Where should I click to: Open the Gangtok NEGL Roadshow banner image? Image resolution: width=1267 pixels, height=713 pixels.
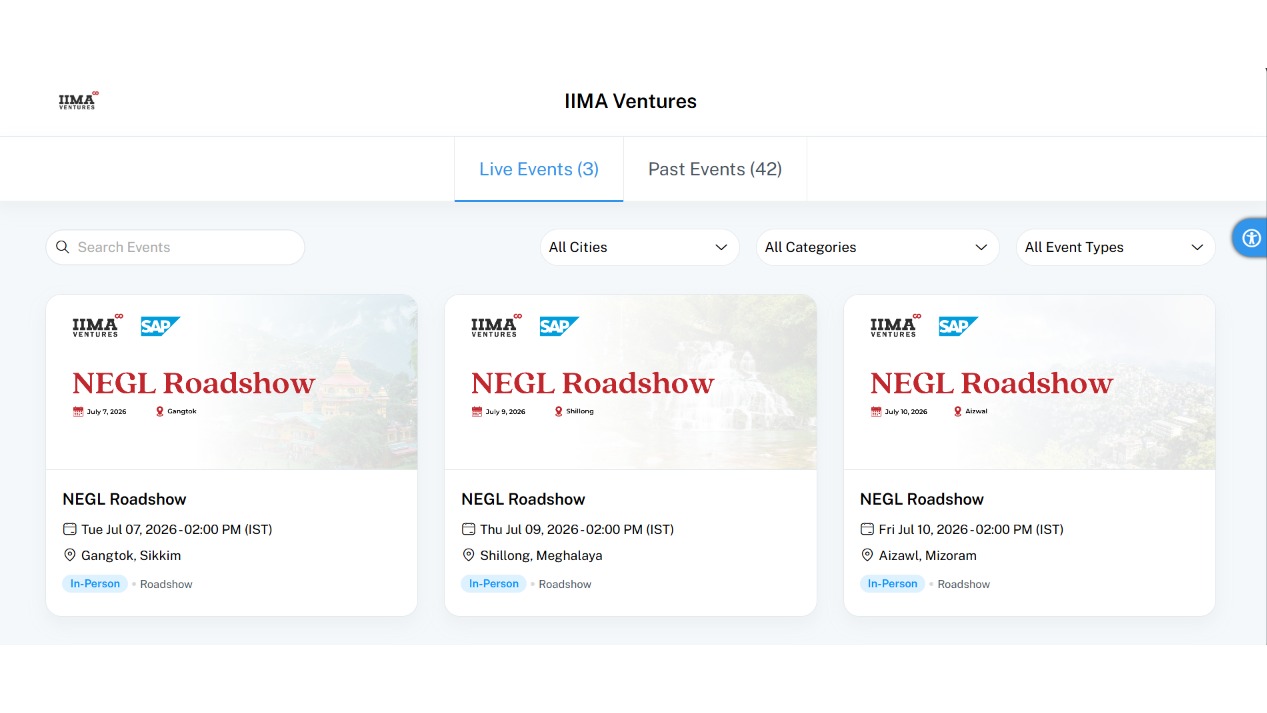tap(232, 382)
